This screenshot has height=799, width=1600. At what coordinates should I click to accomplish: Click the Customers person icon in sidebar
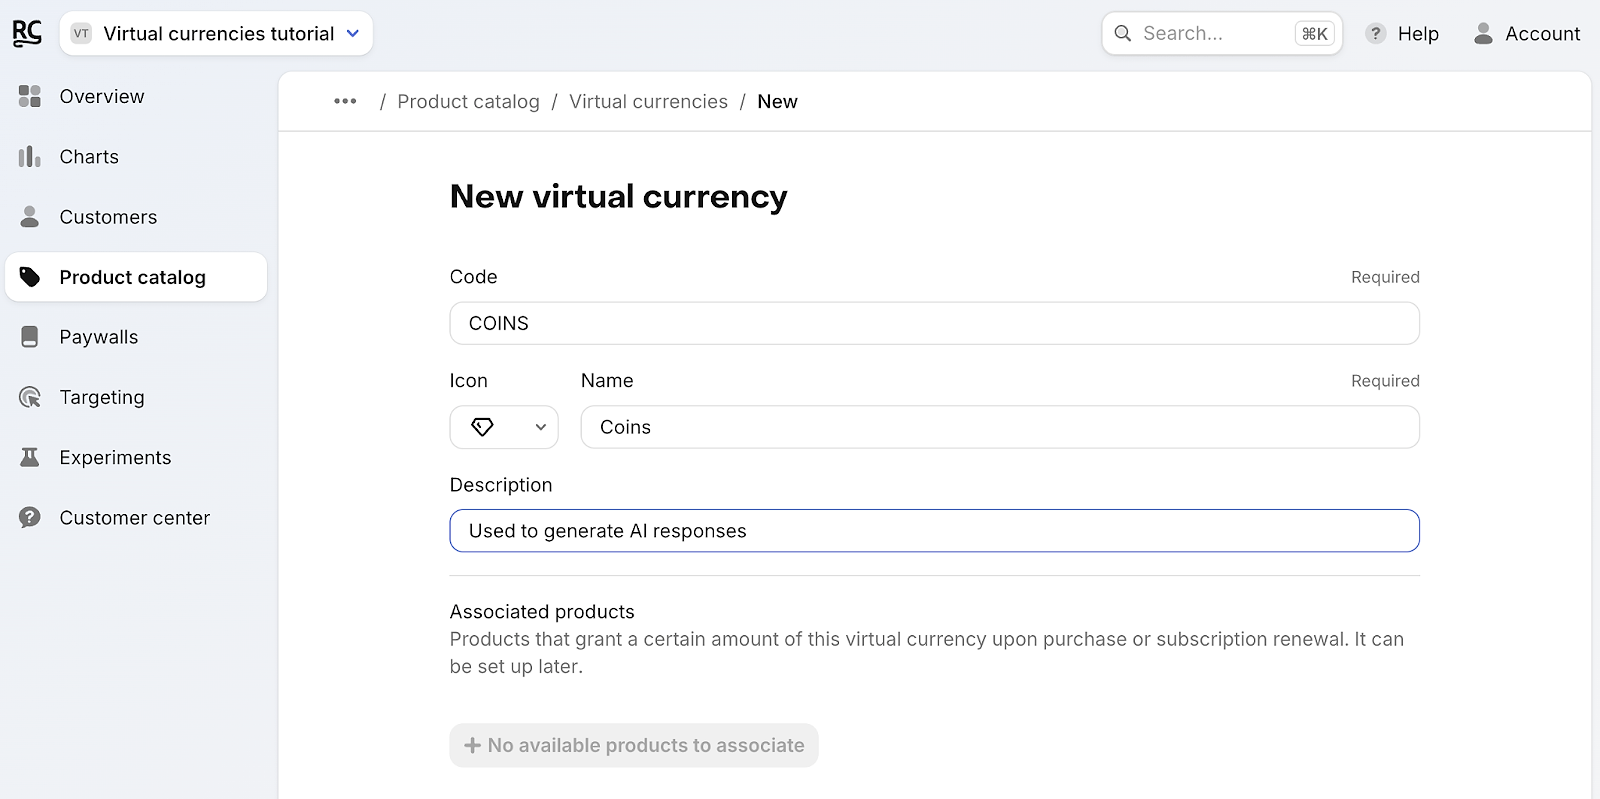pos(30,216)
